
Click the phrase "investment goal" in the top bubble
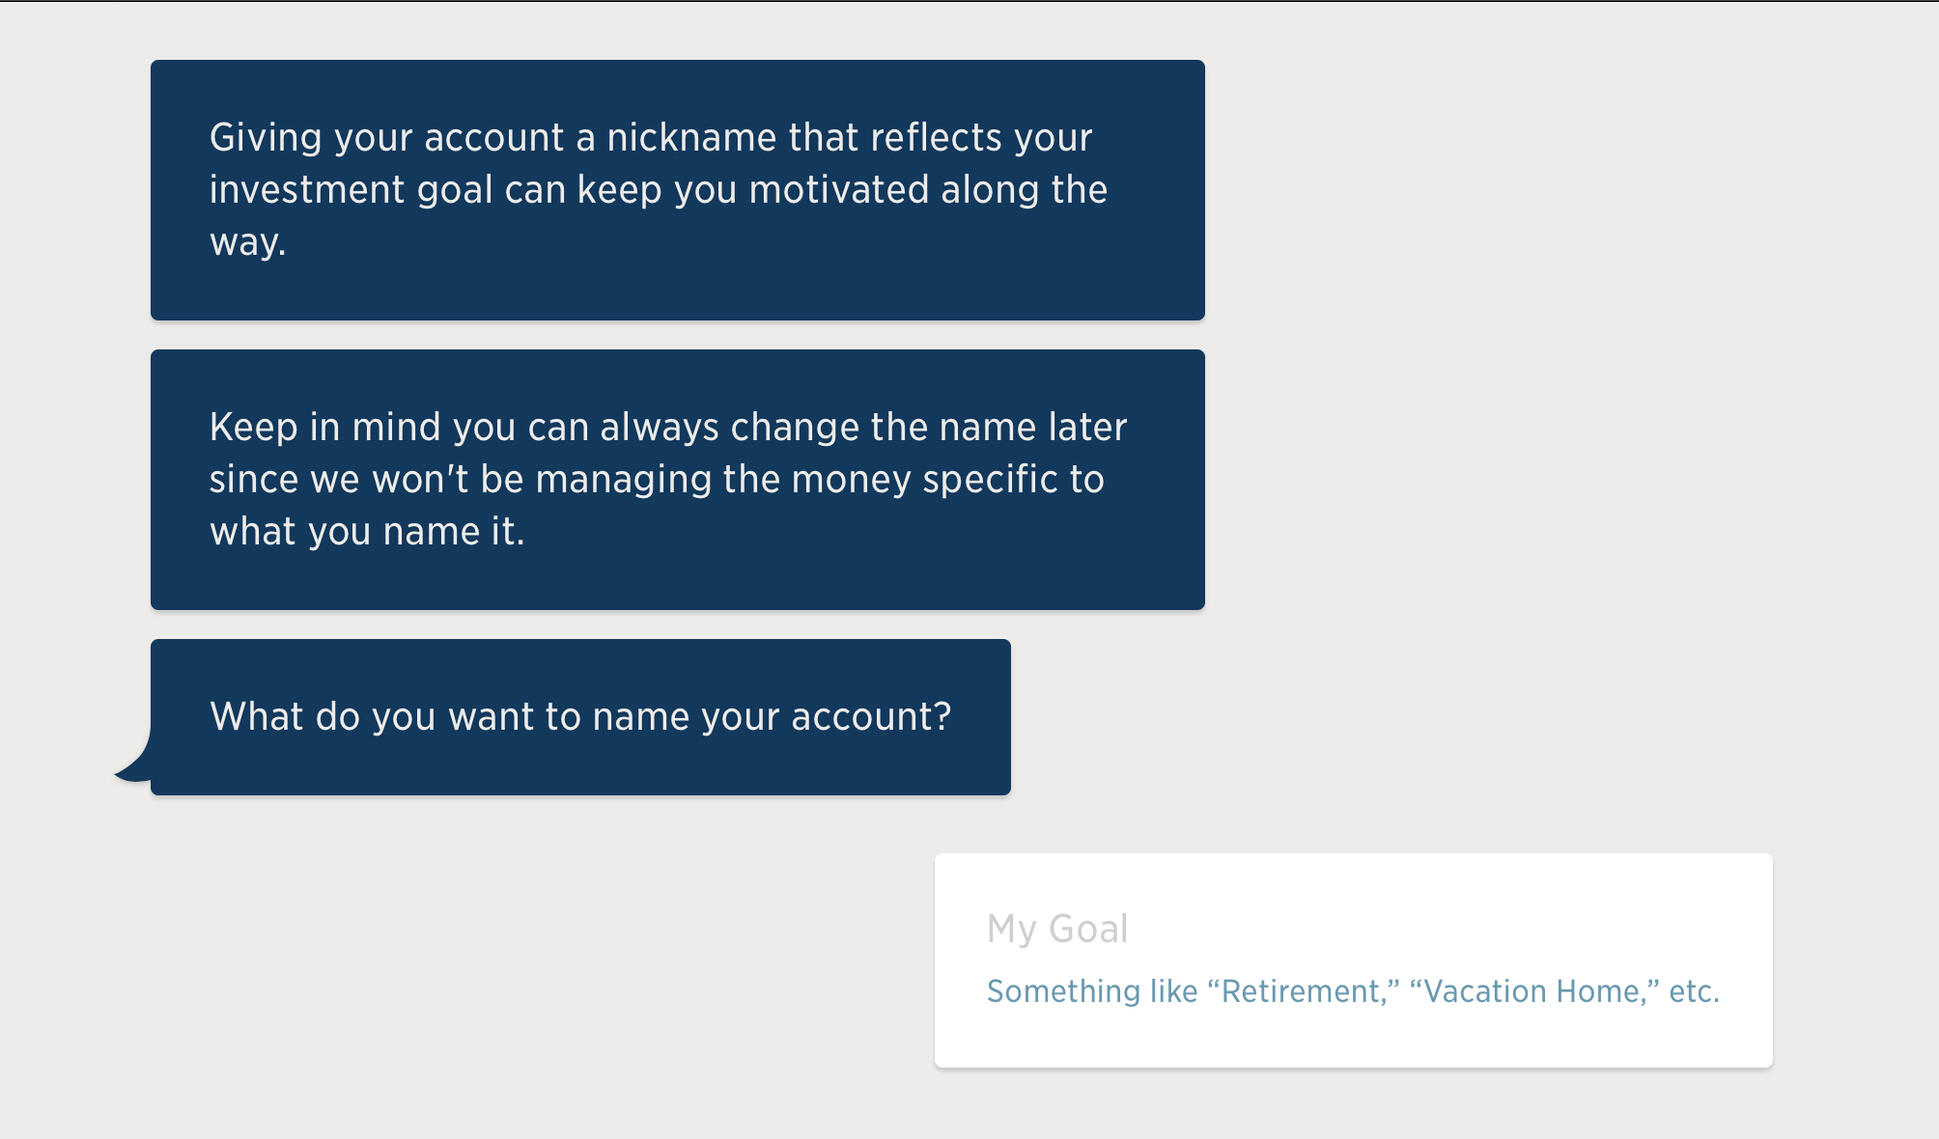351,189
